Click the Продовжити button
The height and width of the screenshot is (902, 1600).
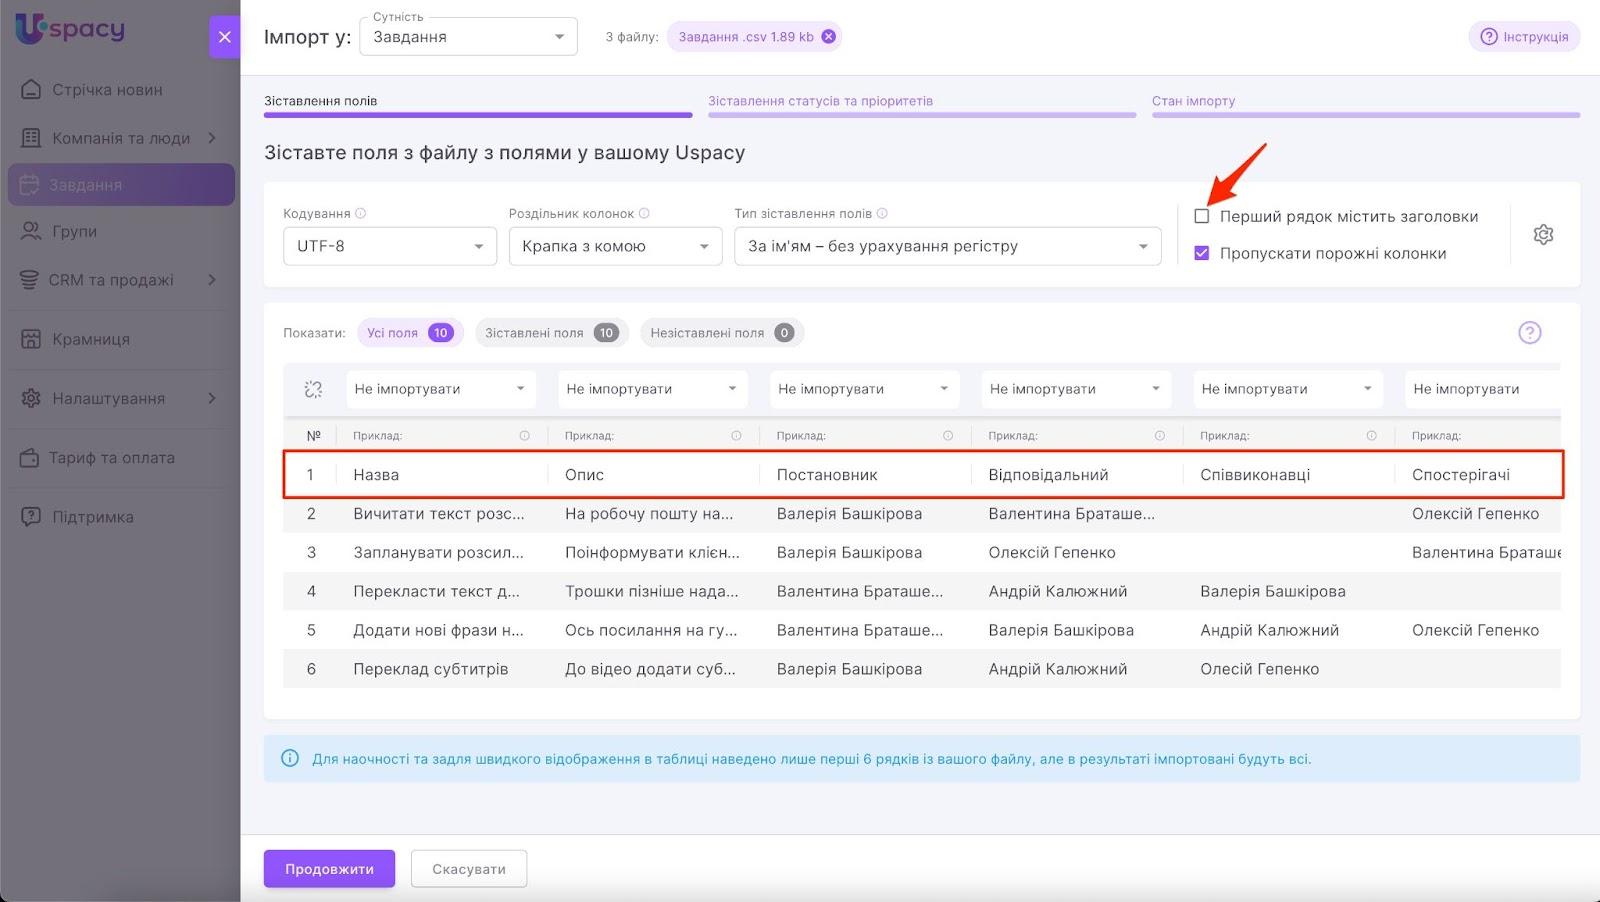(329, 869)
